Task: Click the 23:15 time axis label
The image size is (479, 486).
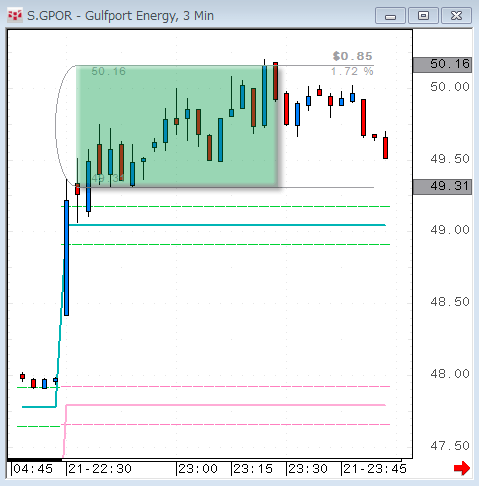Action: pyautogui.click(x=253, y=469)
